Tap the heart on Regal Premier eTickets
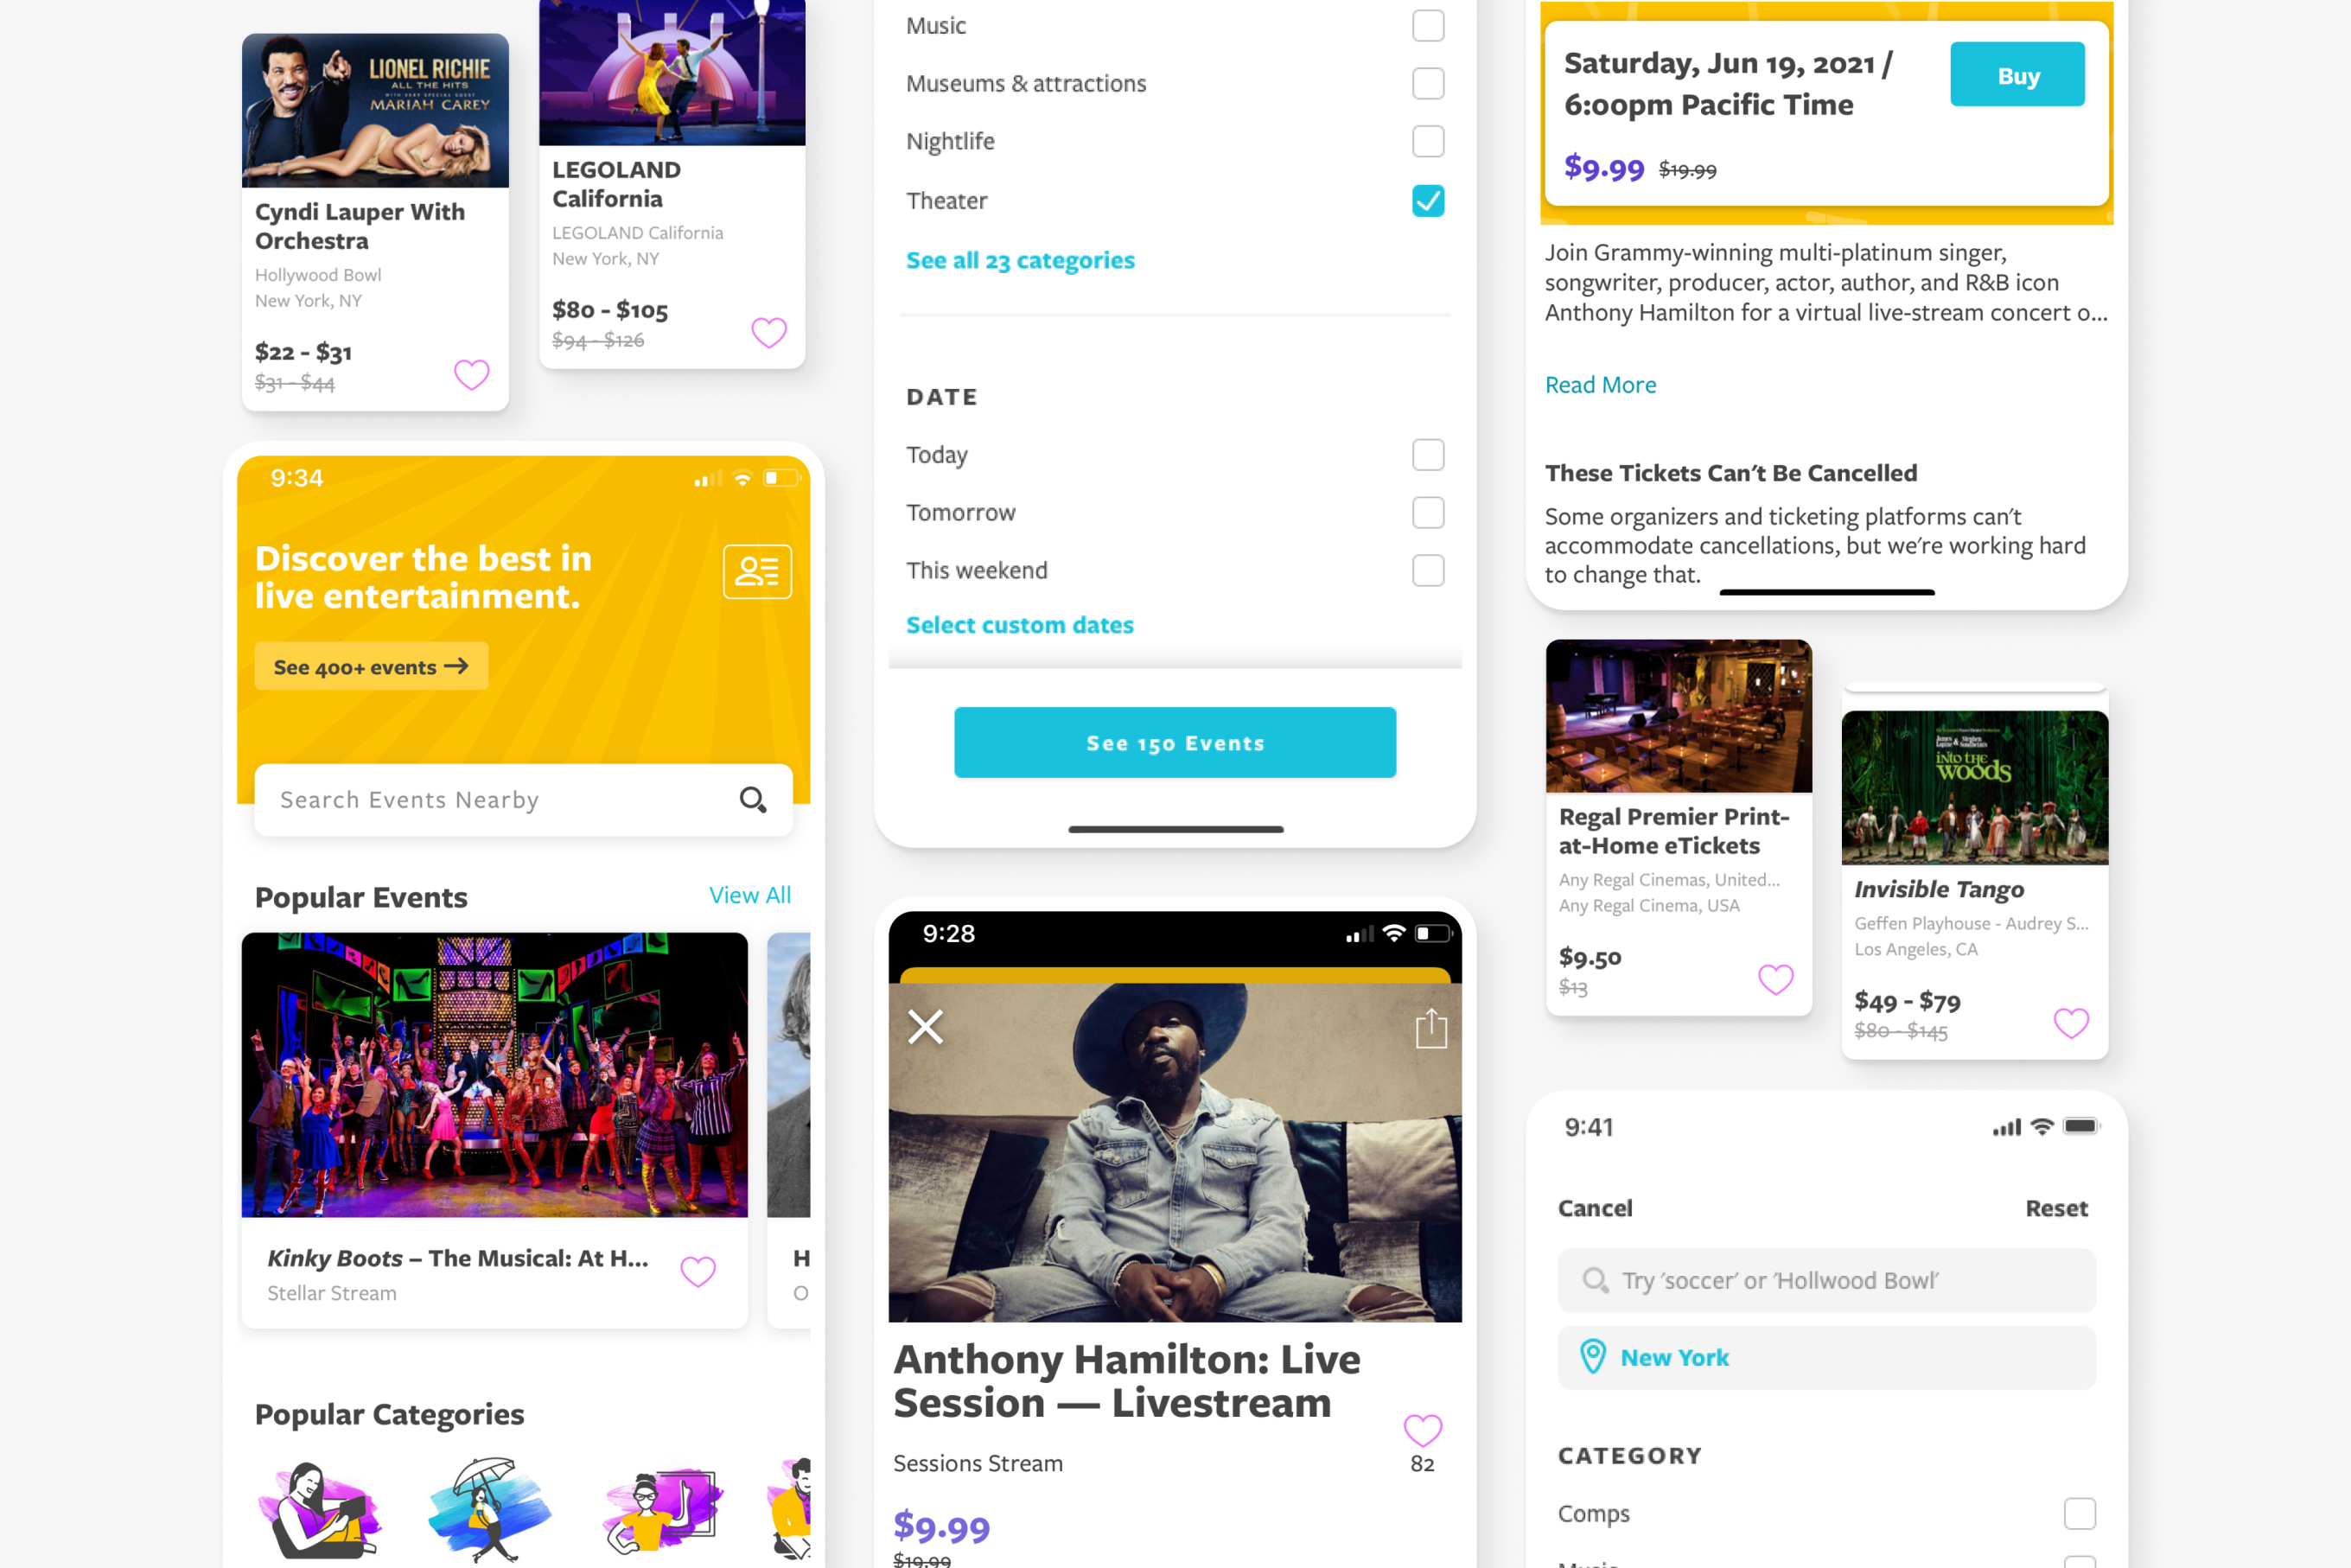 (x=1776, y=978)
